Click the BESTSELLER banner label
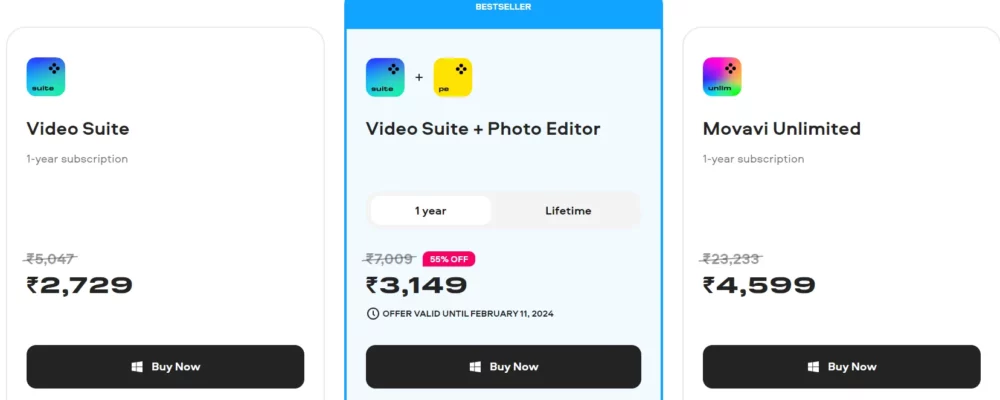This screenshot has width=1000, height=400. coord(503,7)
